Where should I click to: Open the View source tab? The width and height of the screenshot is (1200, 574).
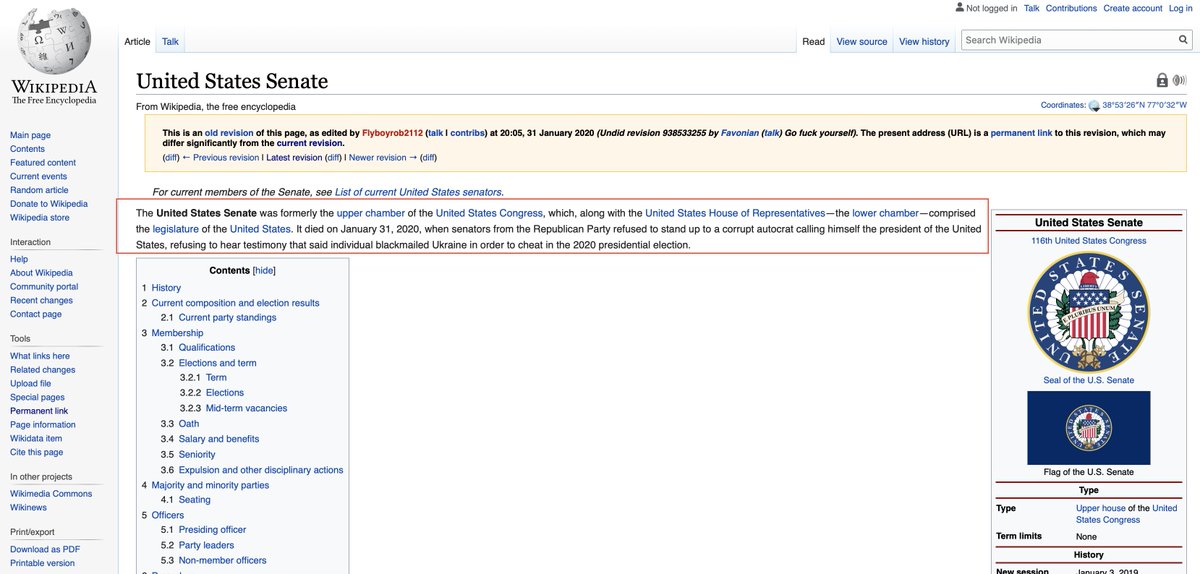(861, 41)
